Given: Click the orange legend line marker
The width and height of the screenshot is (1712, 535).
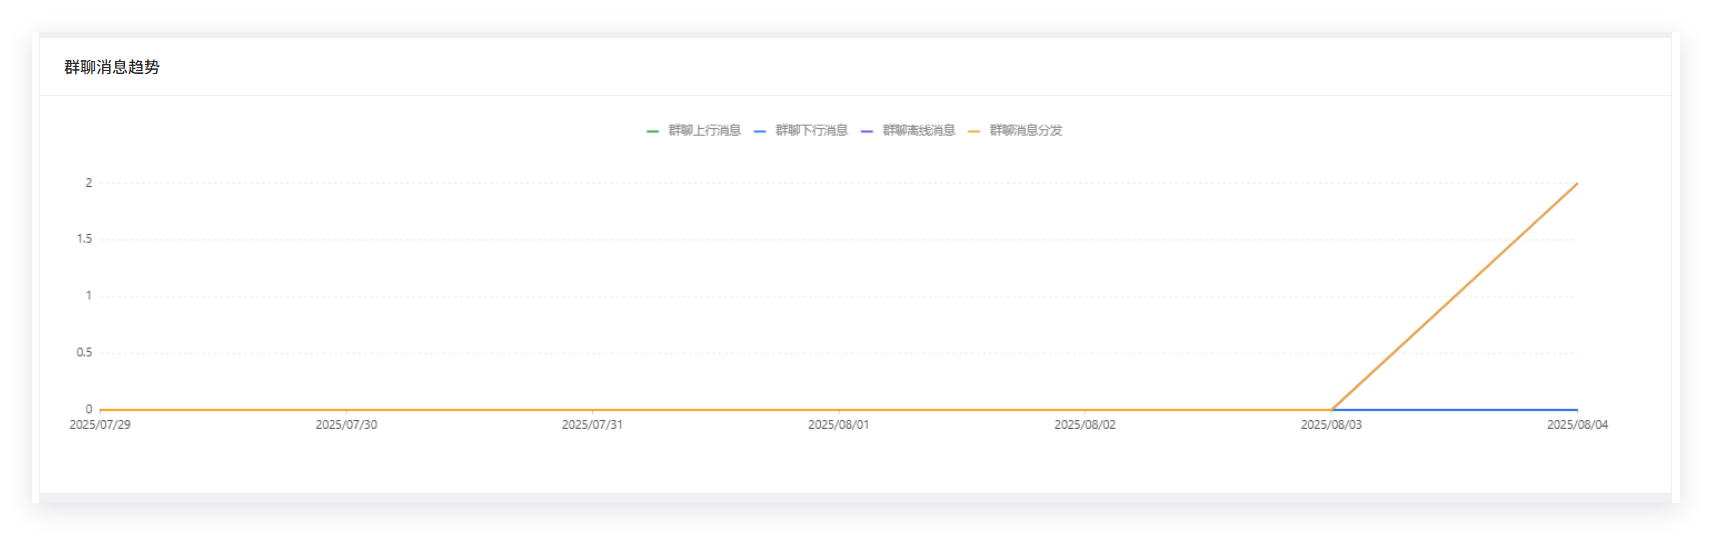Looking at the screenshot, I should pyautogui.click(x=974, y=131).
